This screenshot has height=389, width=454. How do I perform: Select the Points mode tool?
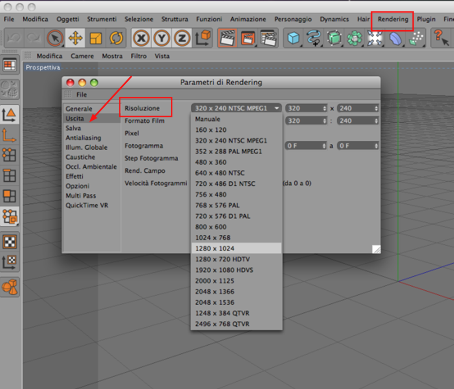[x=9, y=155]
